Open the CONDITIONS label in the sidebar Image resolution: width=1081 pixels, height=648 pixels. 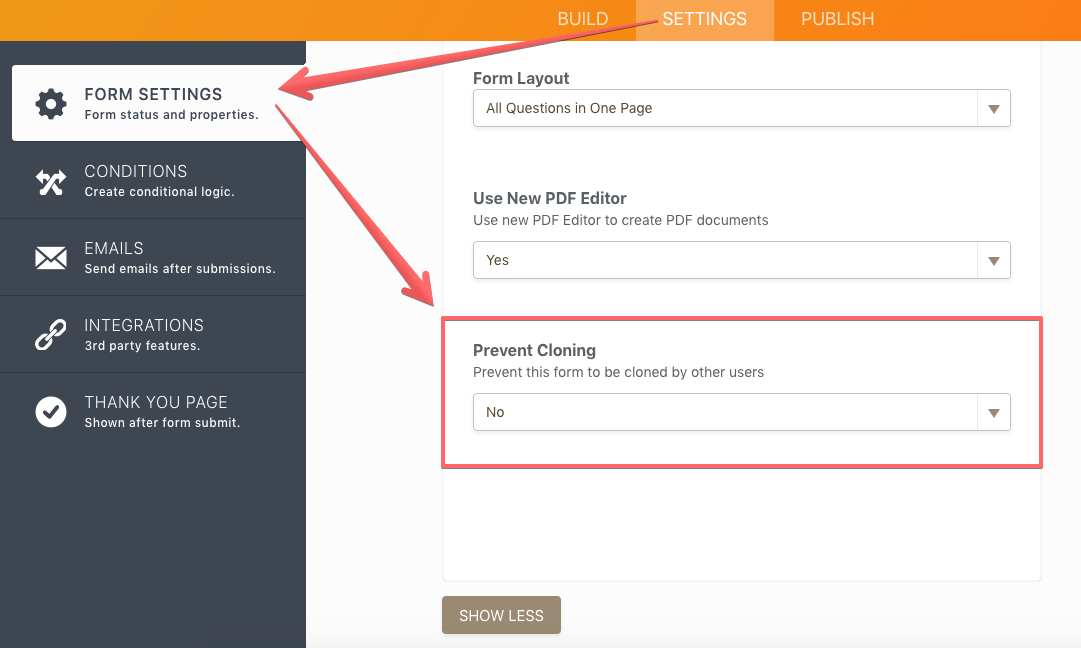click(x=136, y=171)
